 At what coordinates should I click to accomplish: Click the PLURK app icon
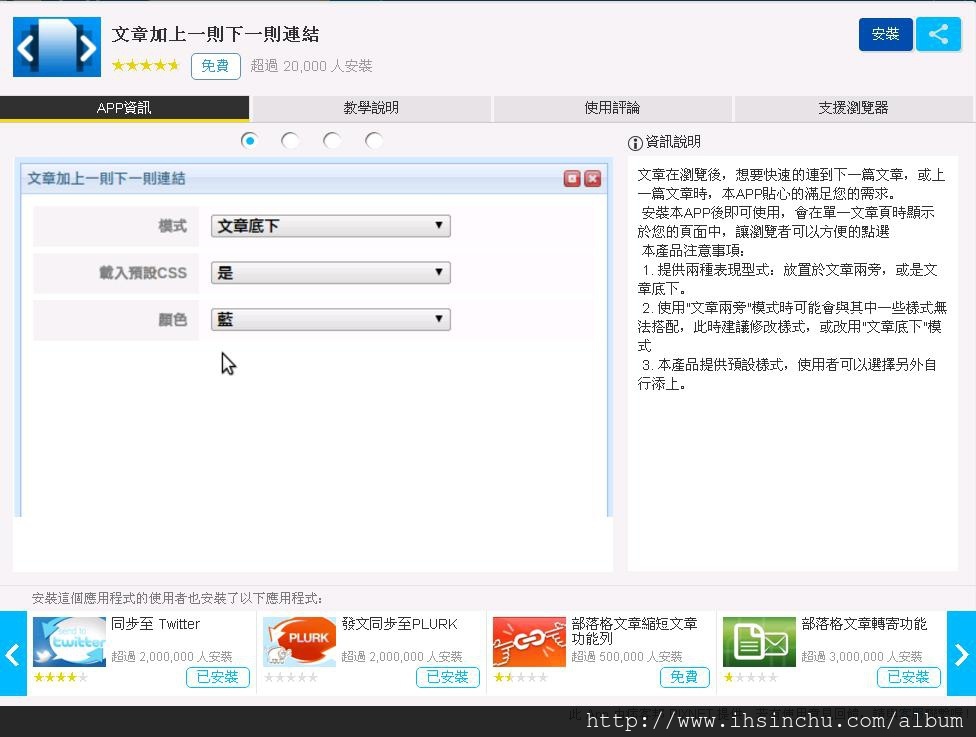(299, 641)
